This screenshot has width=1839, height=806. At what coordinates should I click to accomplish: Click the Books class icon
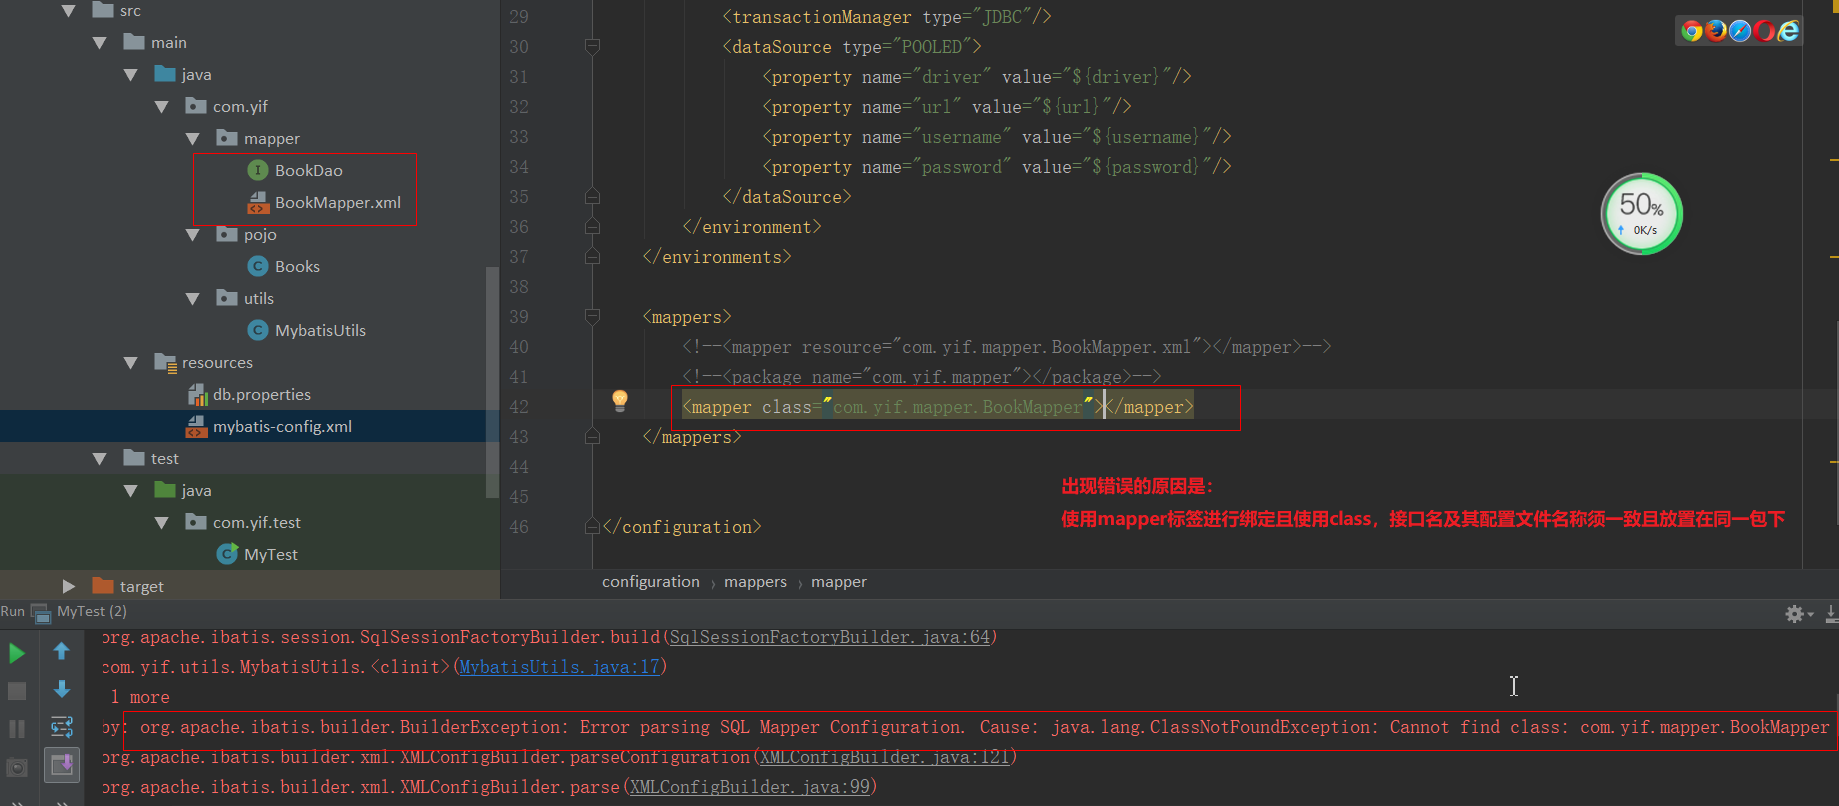pos(258,266)
